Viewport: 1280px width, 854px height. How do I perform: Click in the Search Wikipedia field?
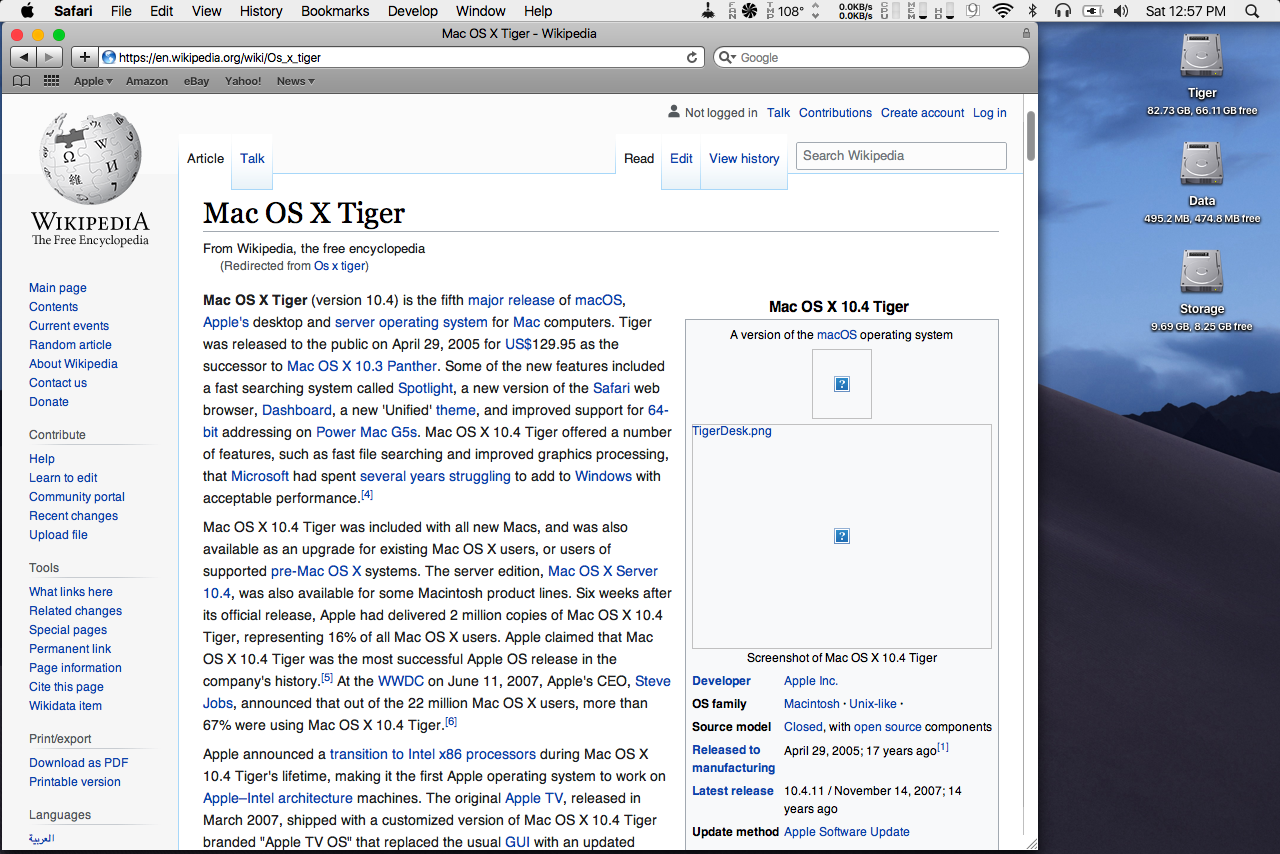[x=901, y=156]
